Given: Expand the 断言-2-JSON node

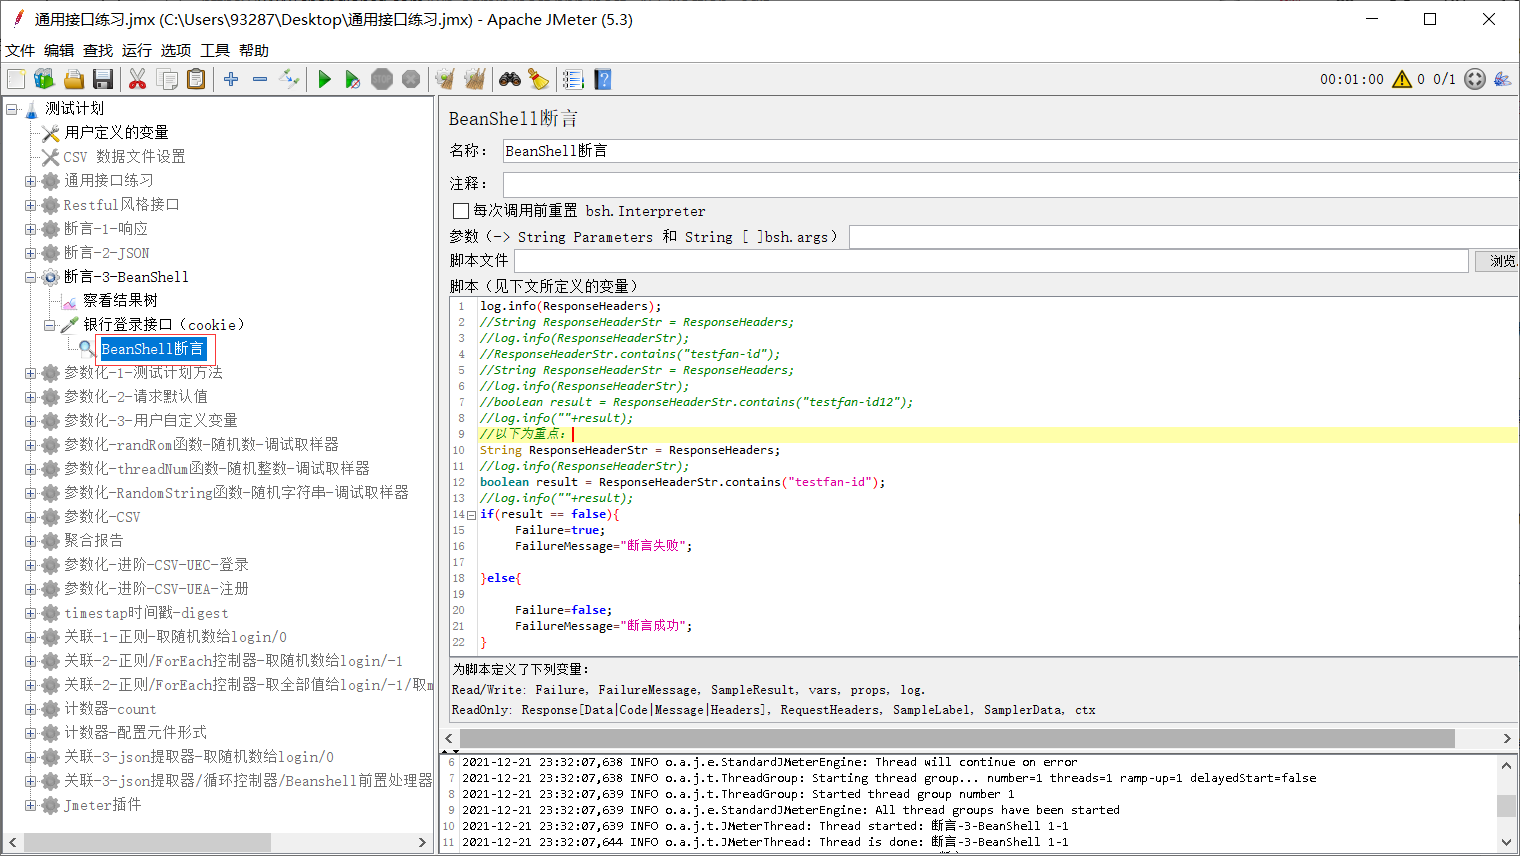Looking at the screenshot, I should (x=30, y=253).
